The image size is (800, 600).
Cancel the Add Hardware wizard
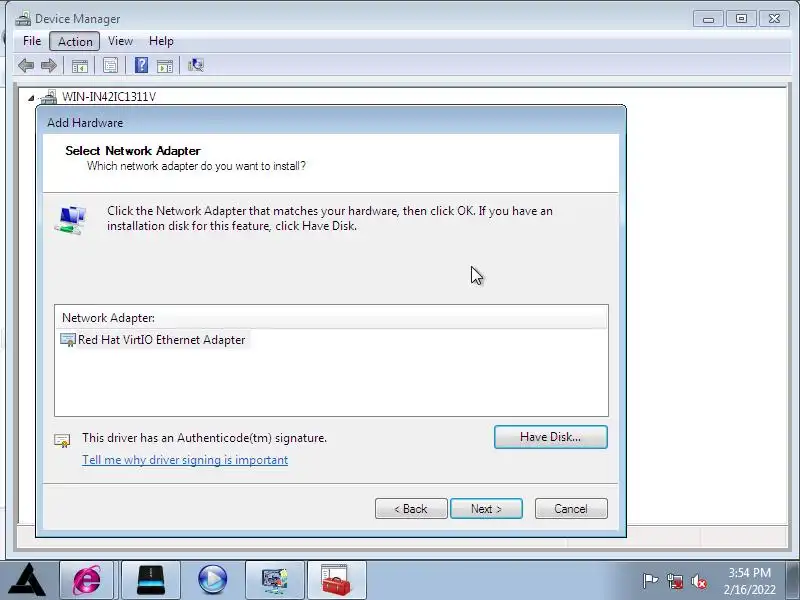pos(571,509)
